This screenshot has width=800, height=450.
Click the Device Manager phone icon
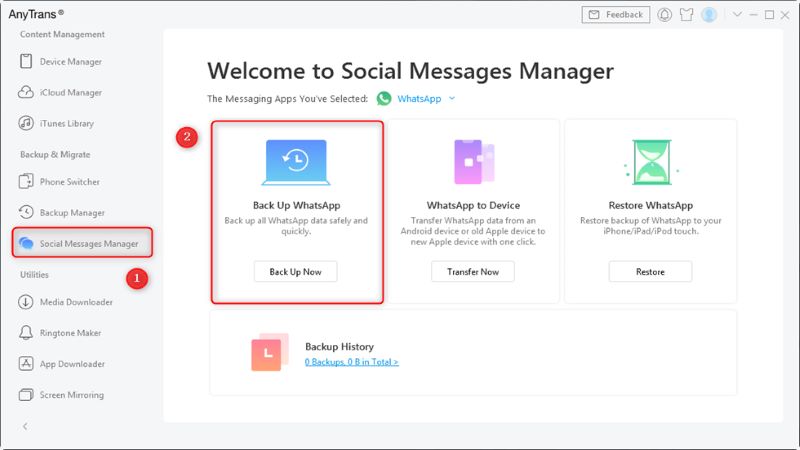coord(26,61)
